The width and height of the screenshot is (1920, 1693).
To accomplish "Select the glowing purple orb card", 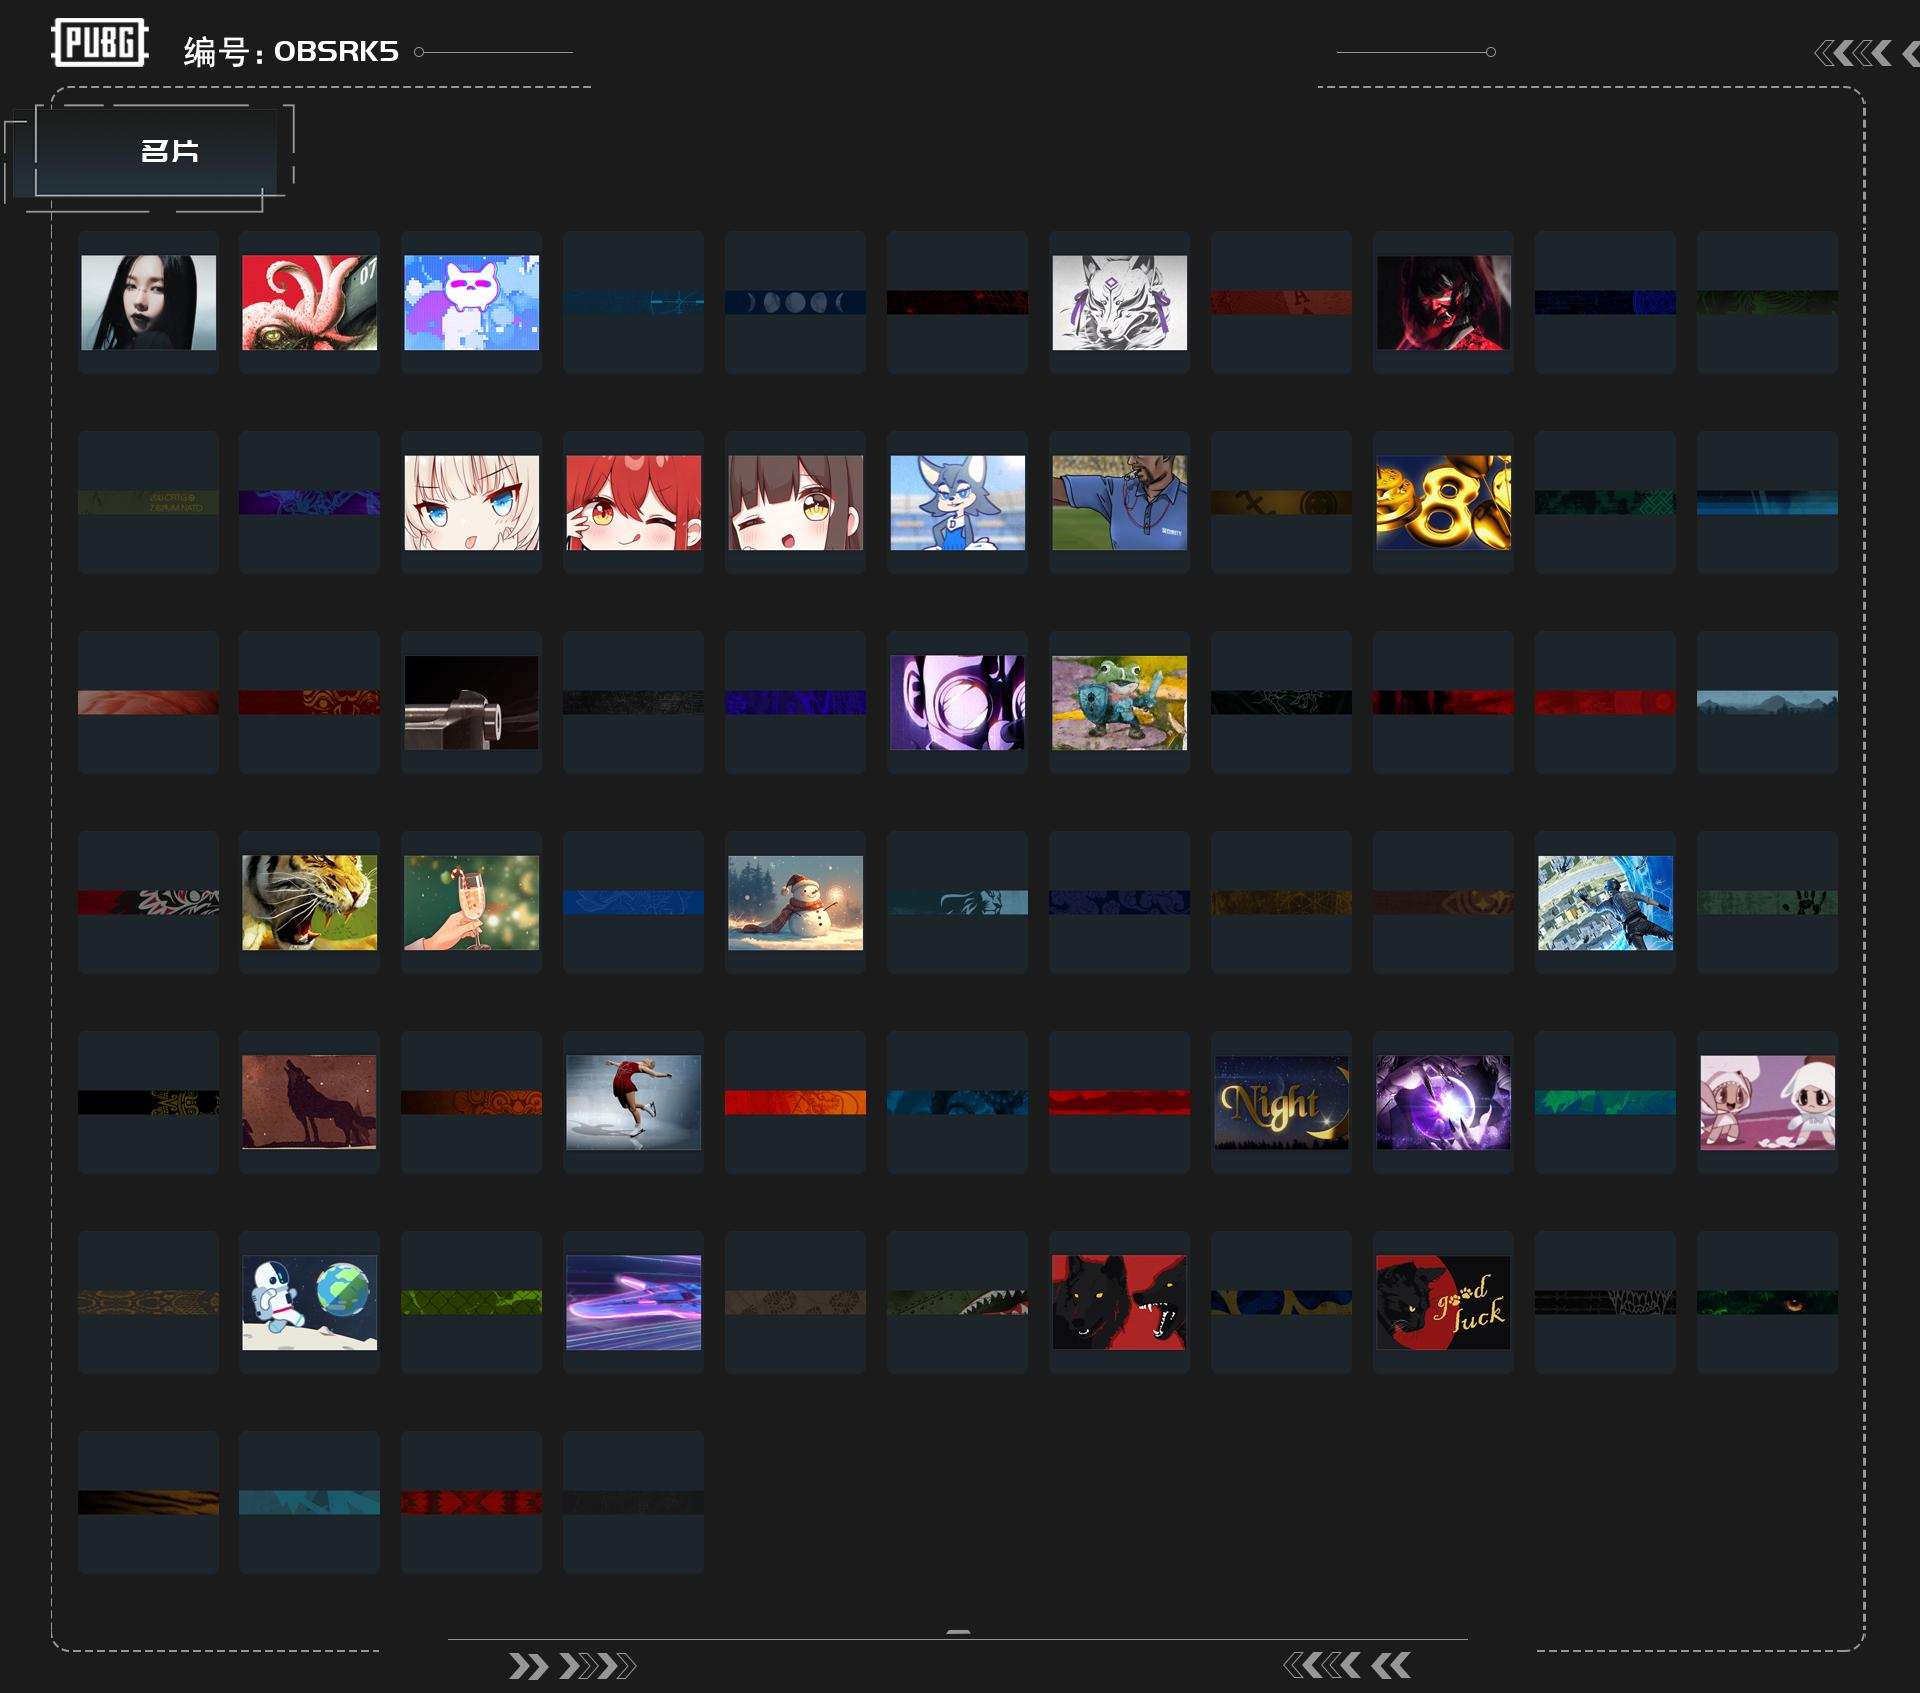I will (x=1443, y=1102).
